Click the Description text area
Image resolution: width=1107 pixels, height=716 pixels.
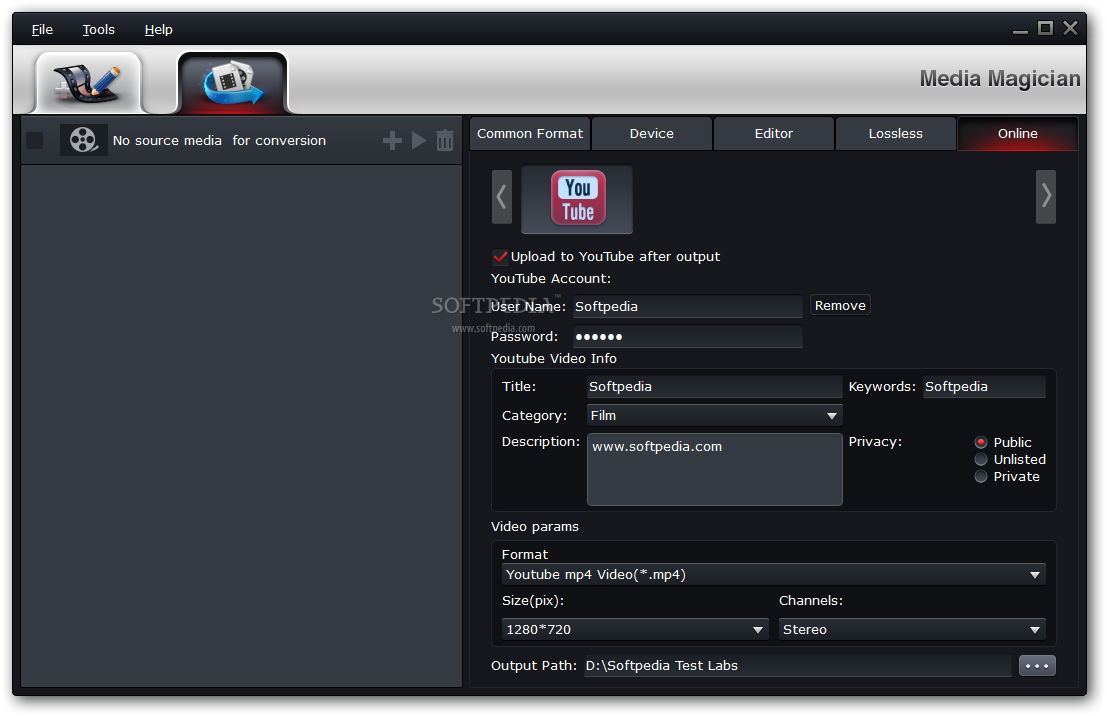[x=714, y=469]
